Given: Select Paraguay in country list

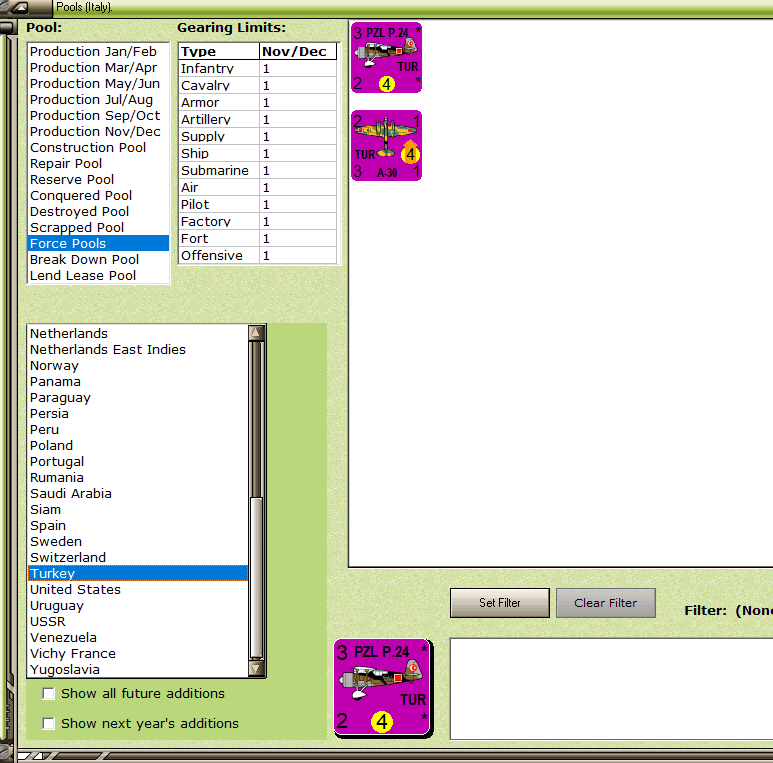Looking at the screenshot, I should (138, 398).
